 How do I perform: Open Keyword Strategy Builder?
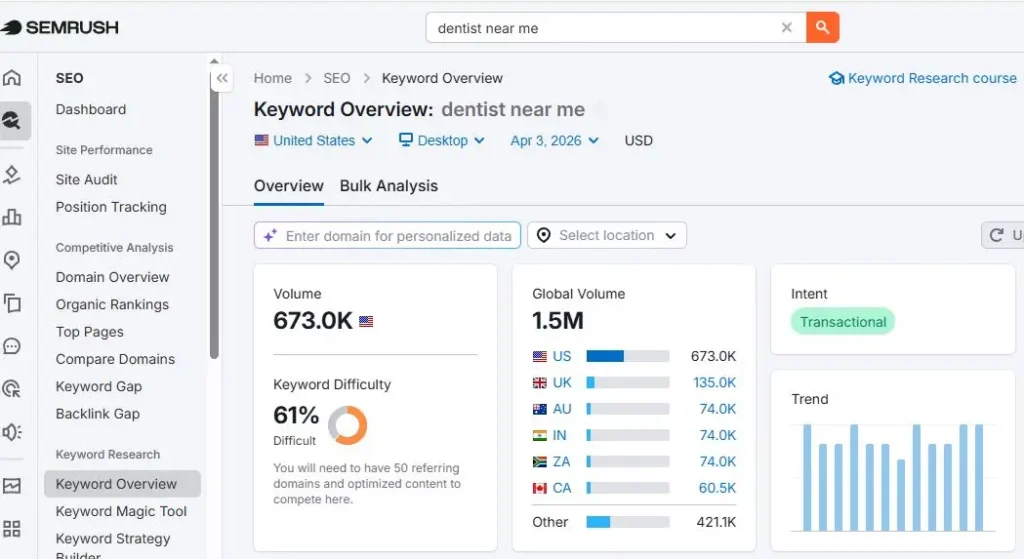click(x=113, y=546)
